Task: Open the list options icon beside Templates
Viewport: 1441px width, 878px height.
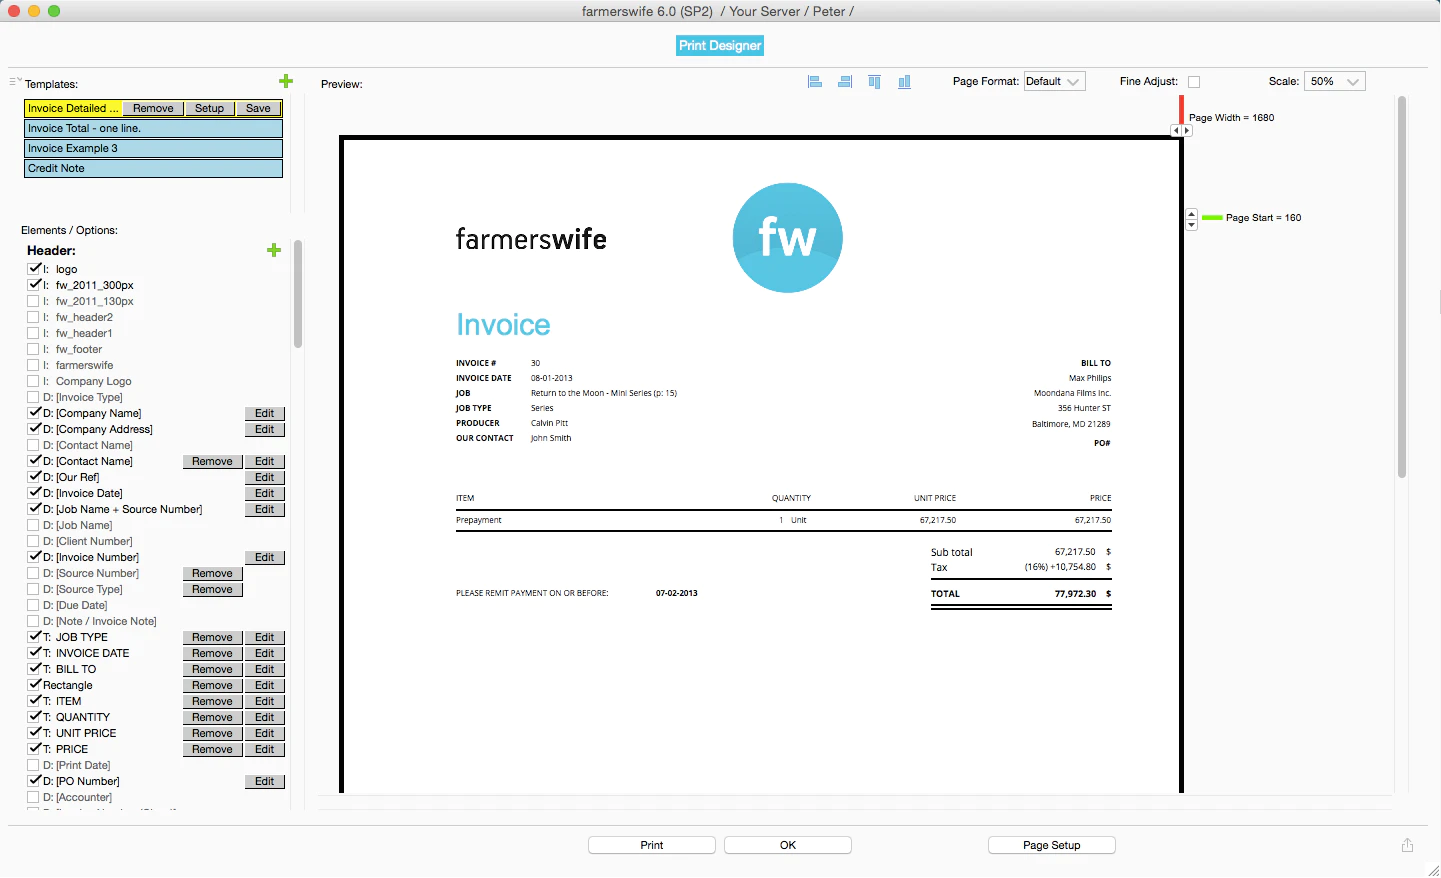Action: (15, 82)
